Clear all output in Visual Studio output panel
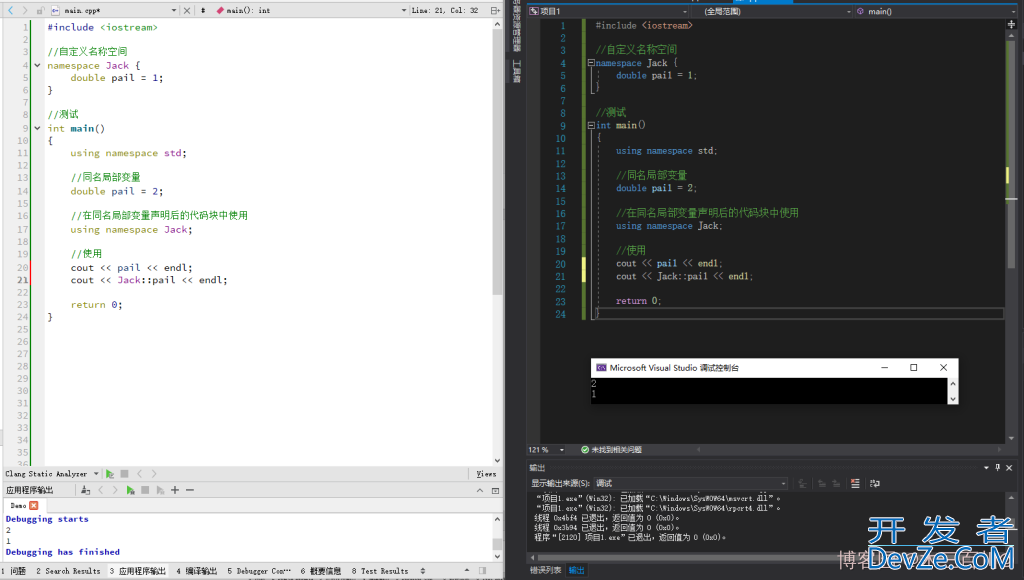Screen dimensions: 1024x580 pyautogui.click(x=856, y=483)
